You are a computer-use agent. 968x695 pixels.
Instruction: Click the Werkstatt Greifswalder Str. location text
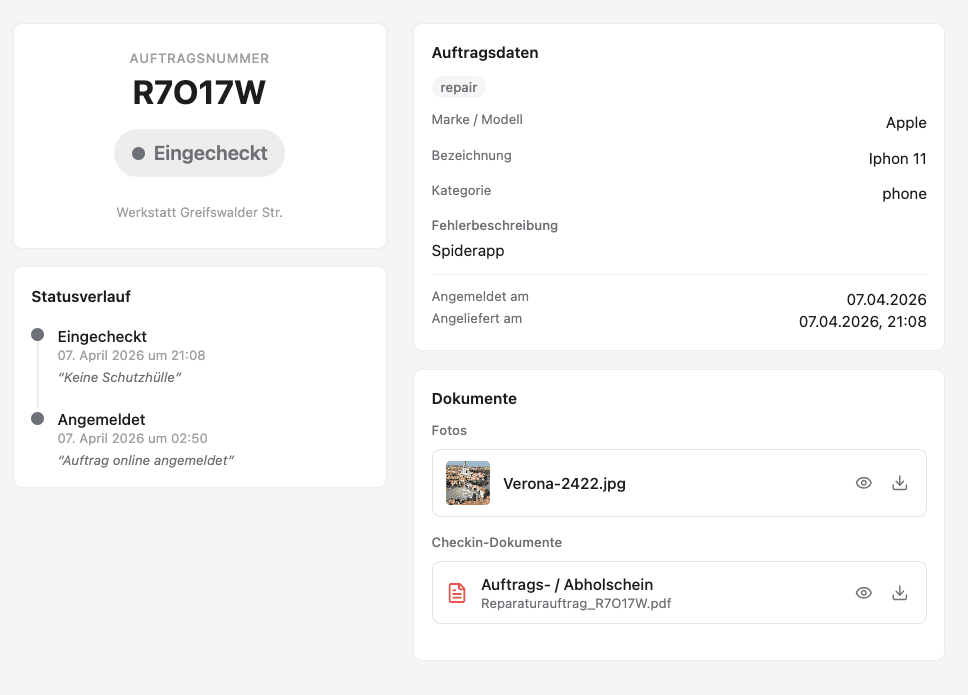pyautogui.click(x=199, y=213)
